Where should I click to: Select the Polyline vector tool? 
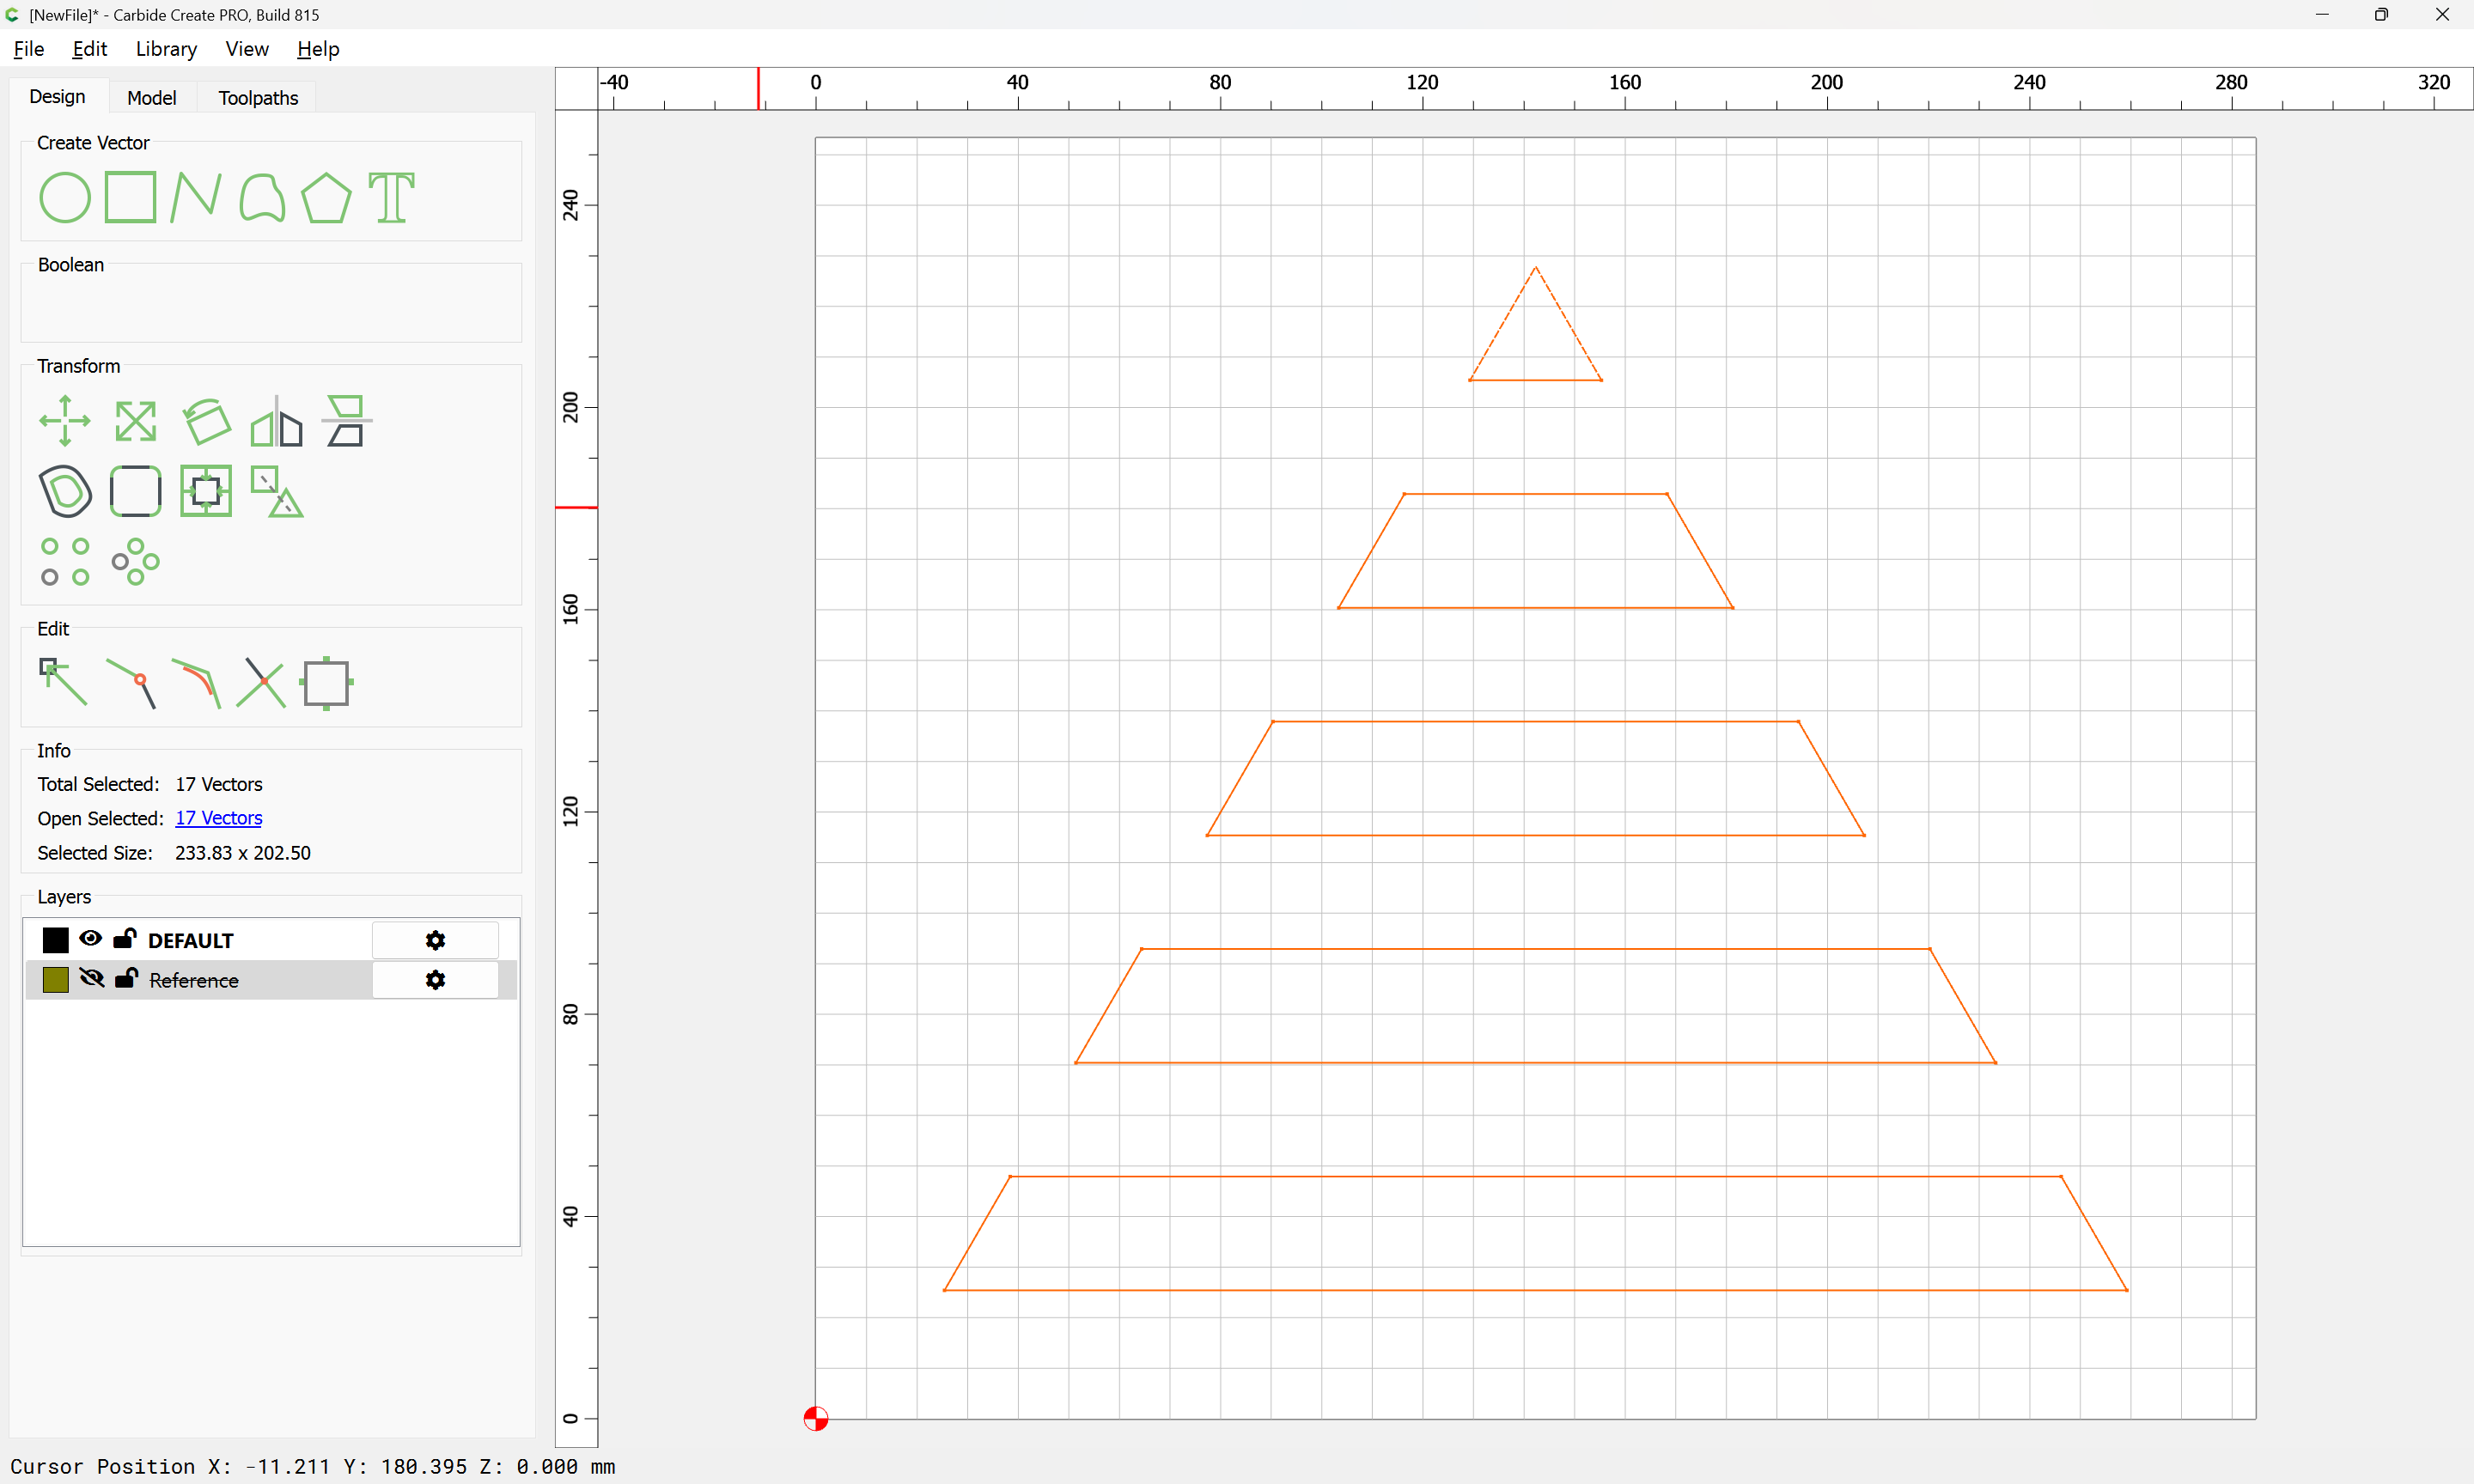tap(195, 197)
